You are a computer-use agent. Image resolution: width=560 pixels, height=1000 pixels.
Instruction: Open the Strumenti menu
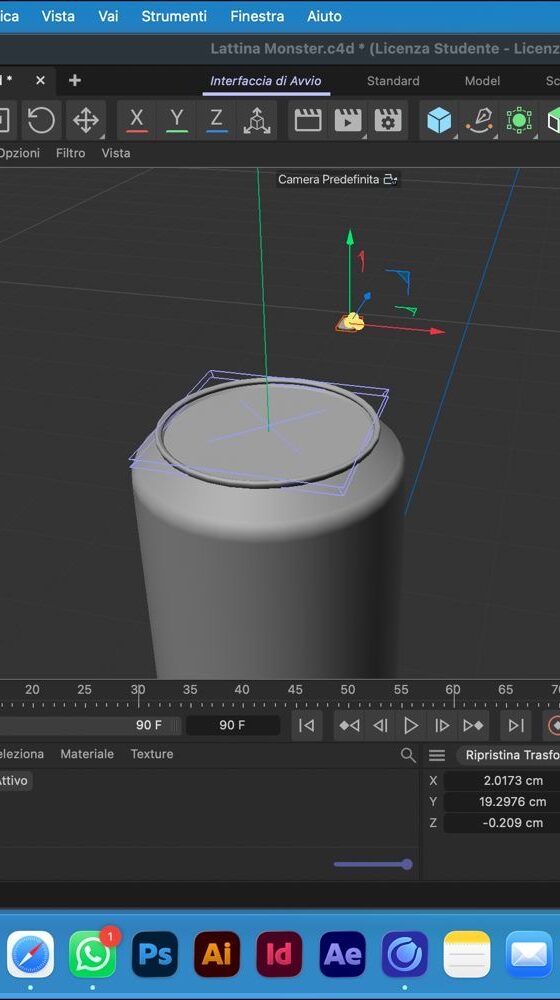coord(174,16)
